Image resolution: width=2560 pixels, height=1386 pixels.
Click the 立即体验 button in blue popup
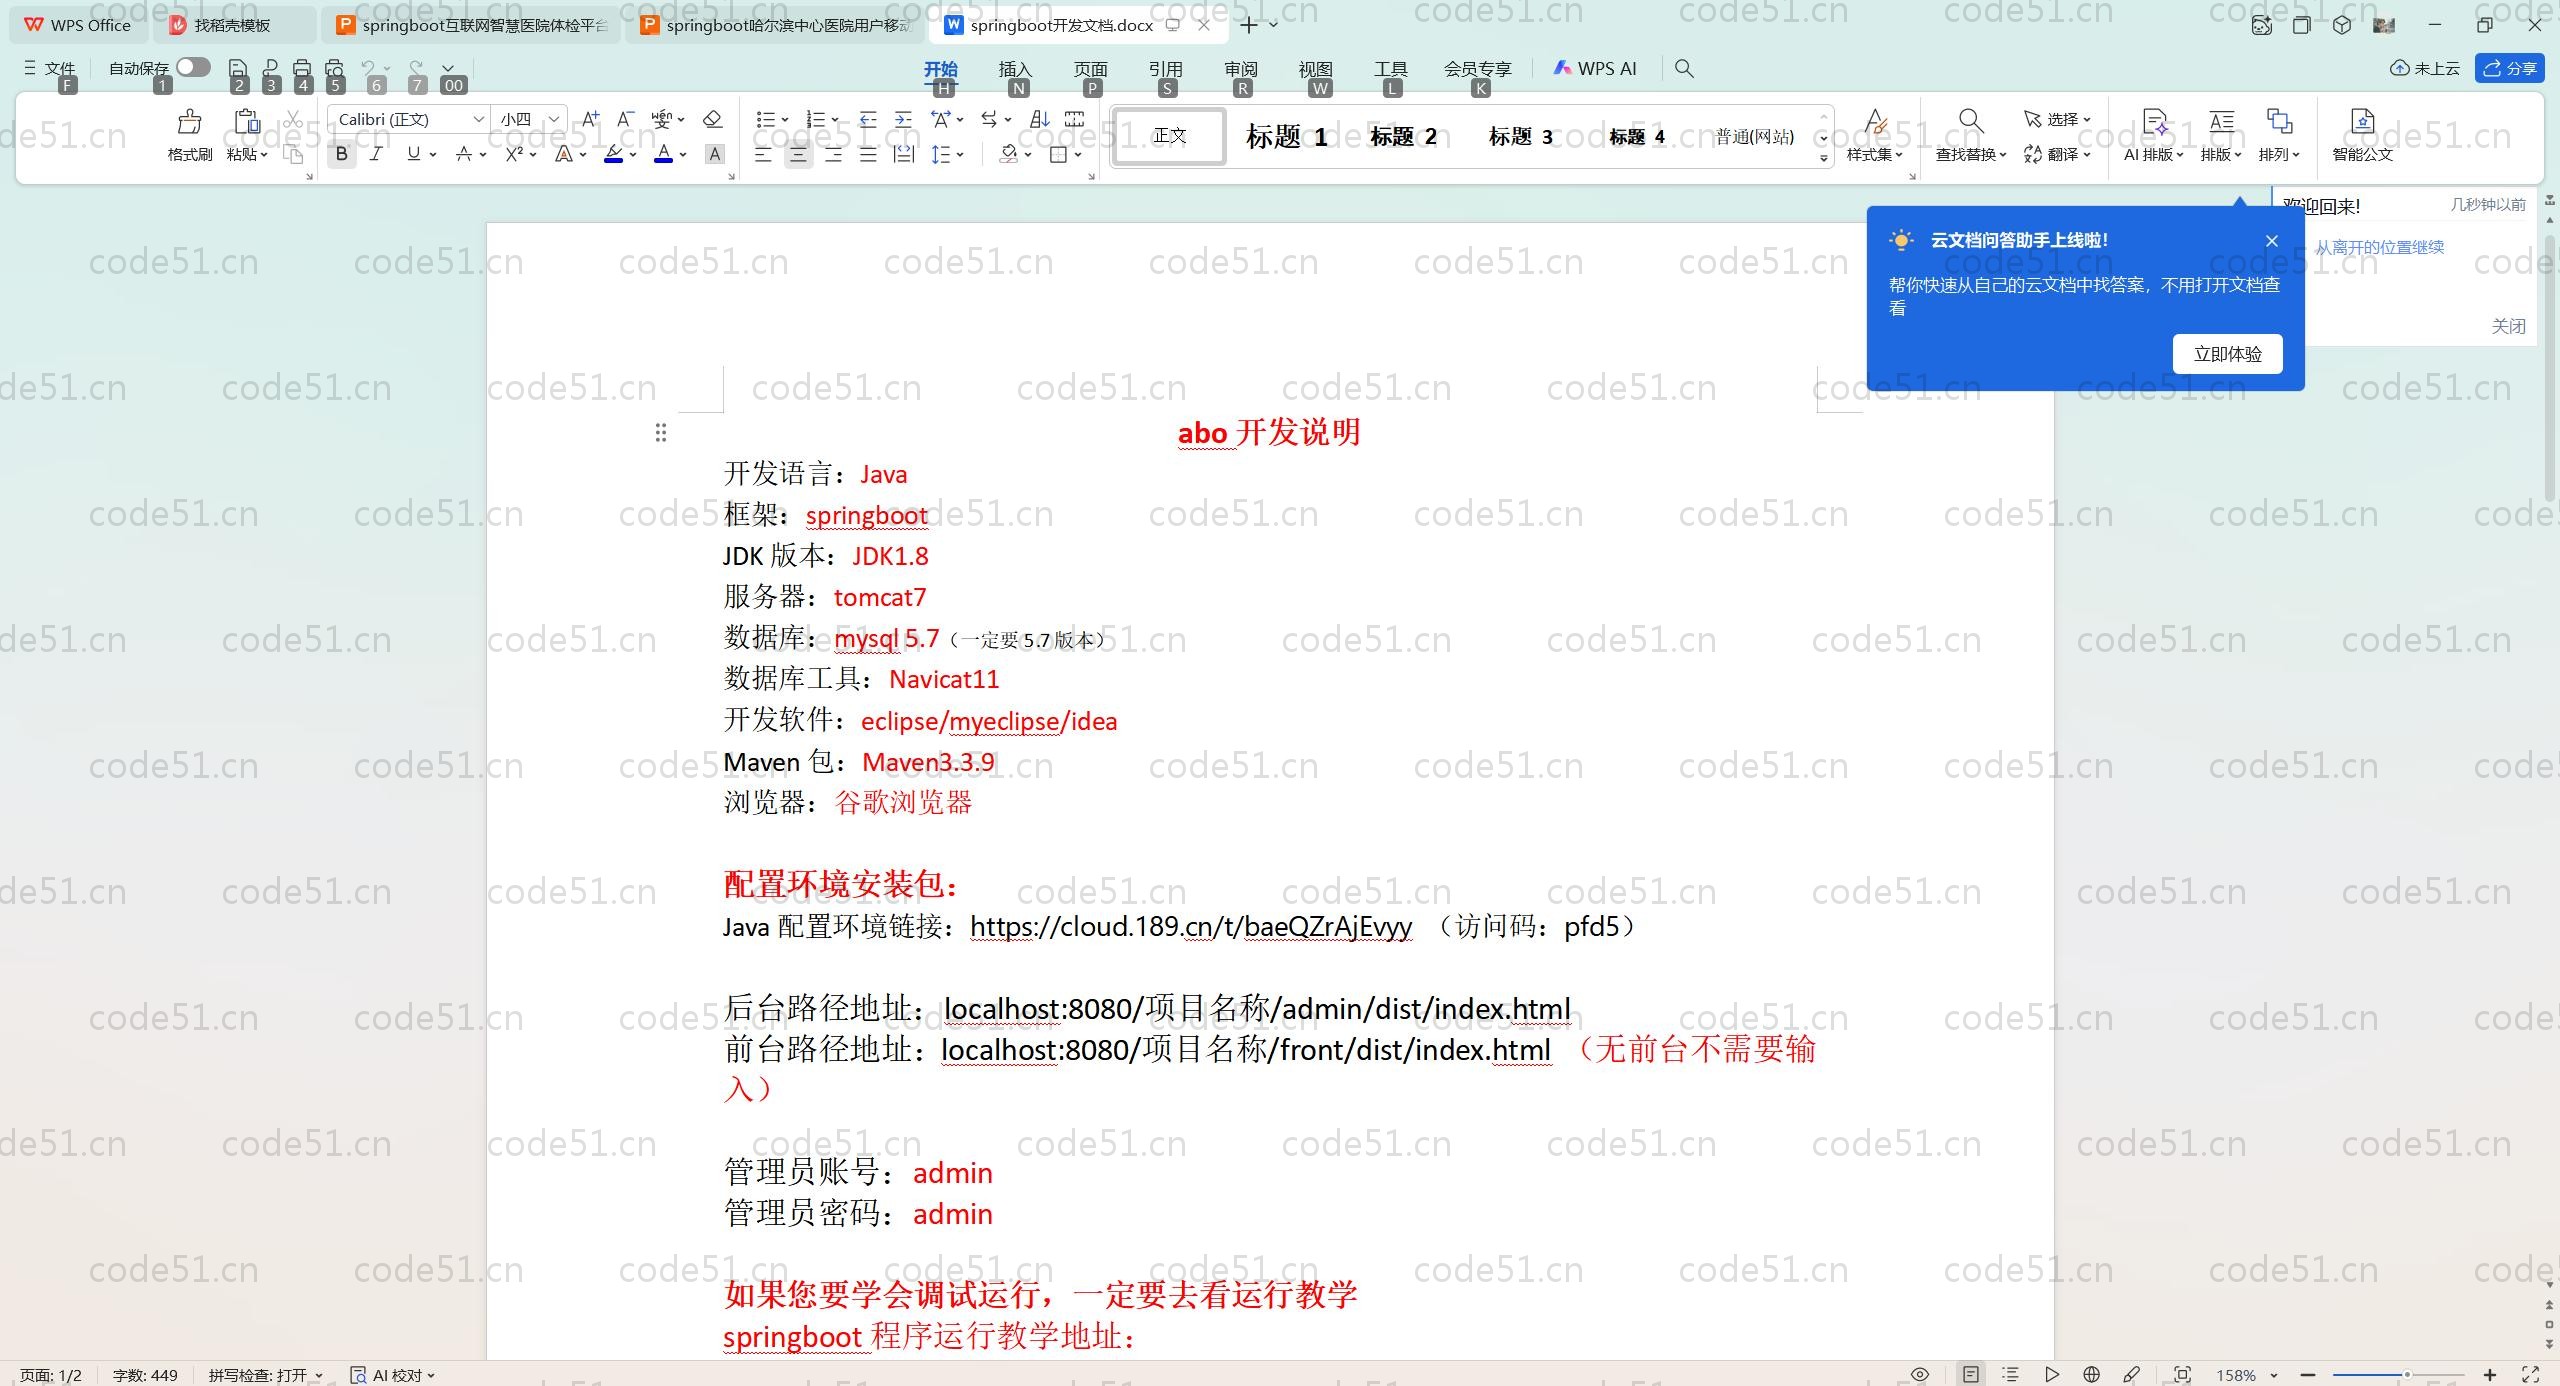[2227, 354]
